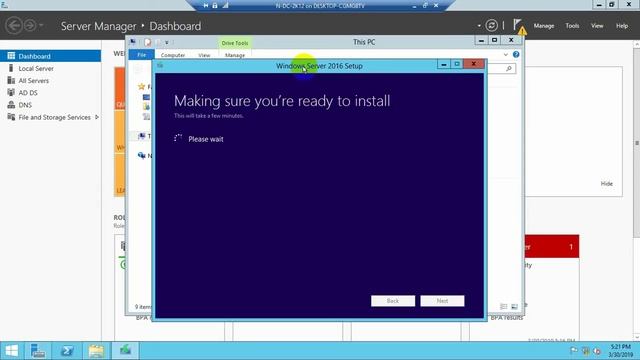Switch to details view icon in This PC
The height and width of the screenshot is (360, 640).
tap(504, 307)
